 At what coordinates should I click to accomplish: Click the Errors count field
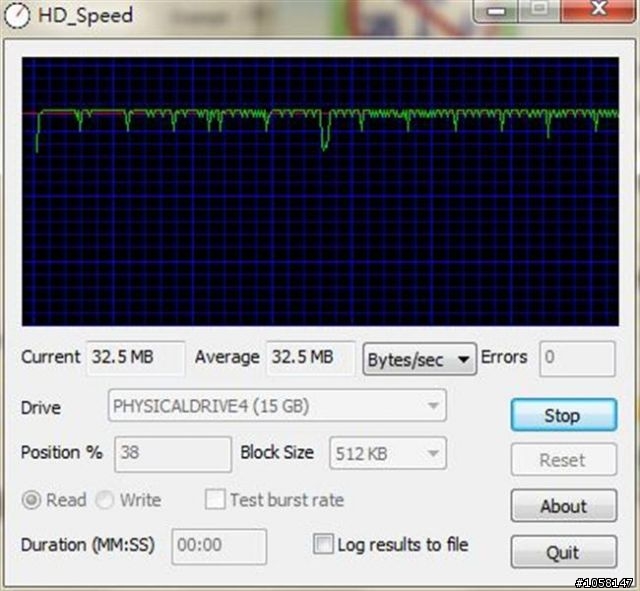(x=577, y=359)
